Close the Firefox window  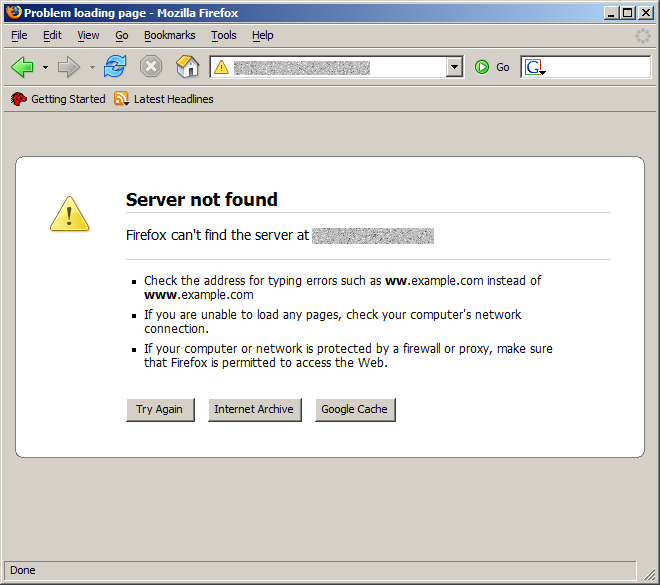point(646,13)
